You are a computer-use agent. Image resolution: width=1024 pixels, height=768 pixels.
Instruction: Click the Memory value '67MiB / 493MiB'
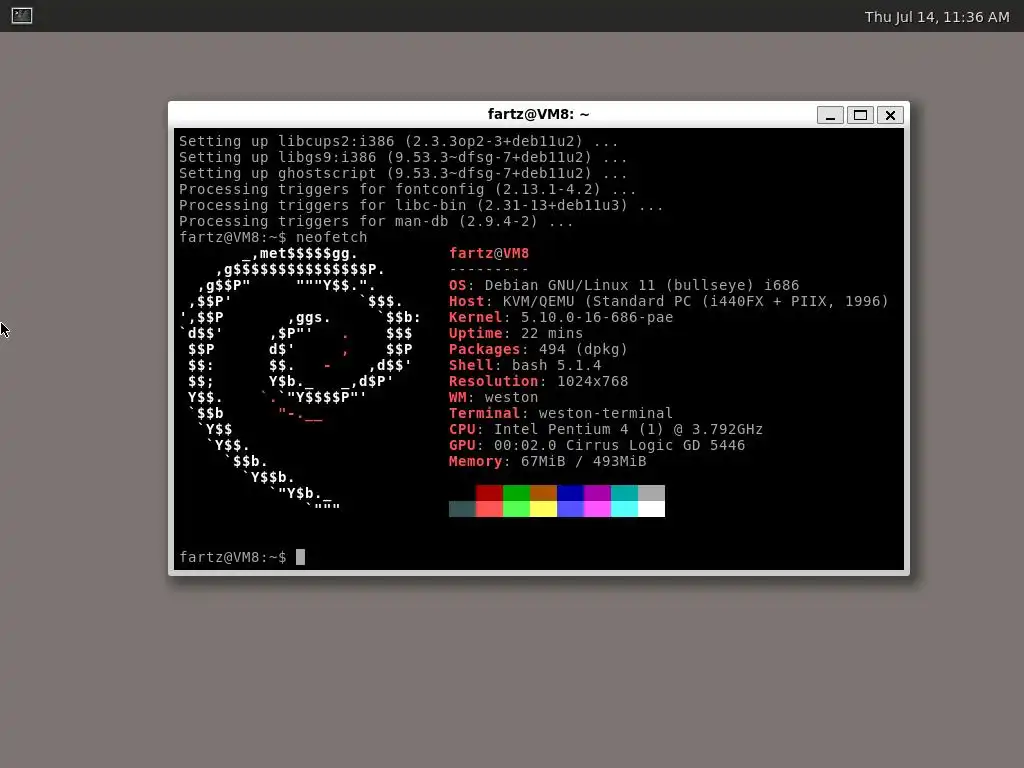click(x=583, y=461)
